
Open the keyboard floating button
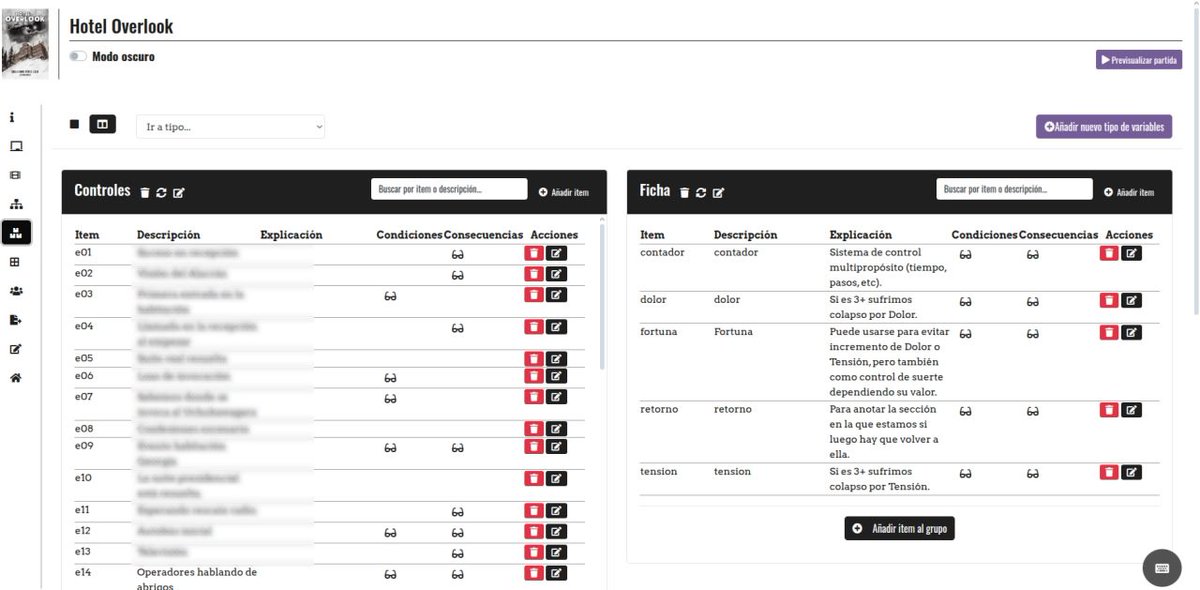(1162, 568)
